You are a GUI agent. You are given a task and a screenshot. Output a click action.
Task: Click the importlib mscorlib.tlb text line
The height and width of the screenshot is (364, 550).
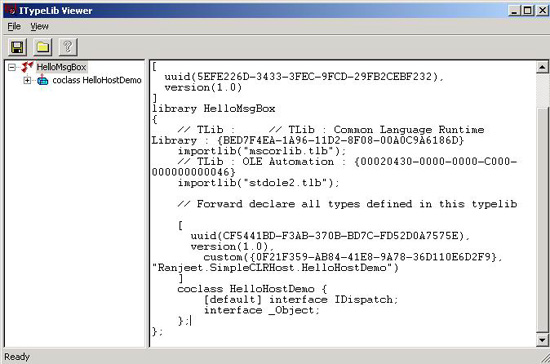coord(261,151)
